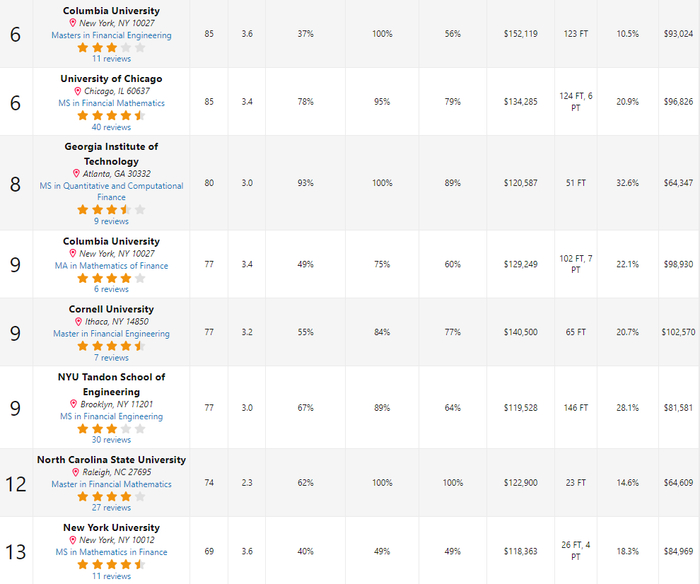Image resolution: width=700 pixels, height=584 pixels.
Task: Click the map pin next to Brooklyn, NY 11201
Action: coord(73,404)
